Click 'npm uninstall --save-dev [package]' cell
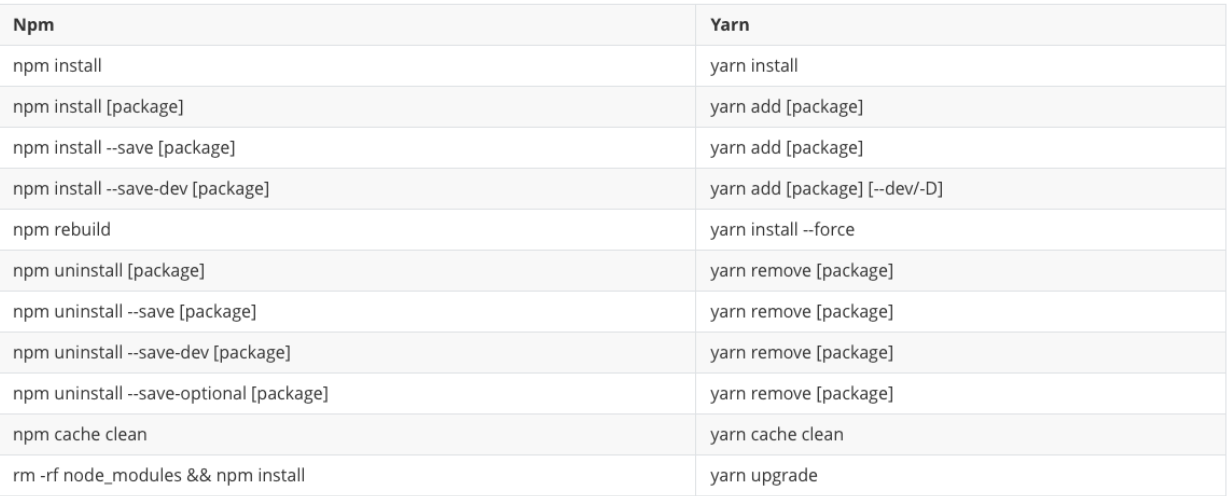The height and width of the screenshot is (496, 1227). coord(152,352)
